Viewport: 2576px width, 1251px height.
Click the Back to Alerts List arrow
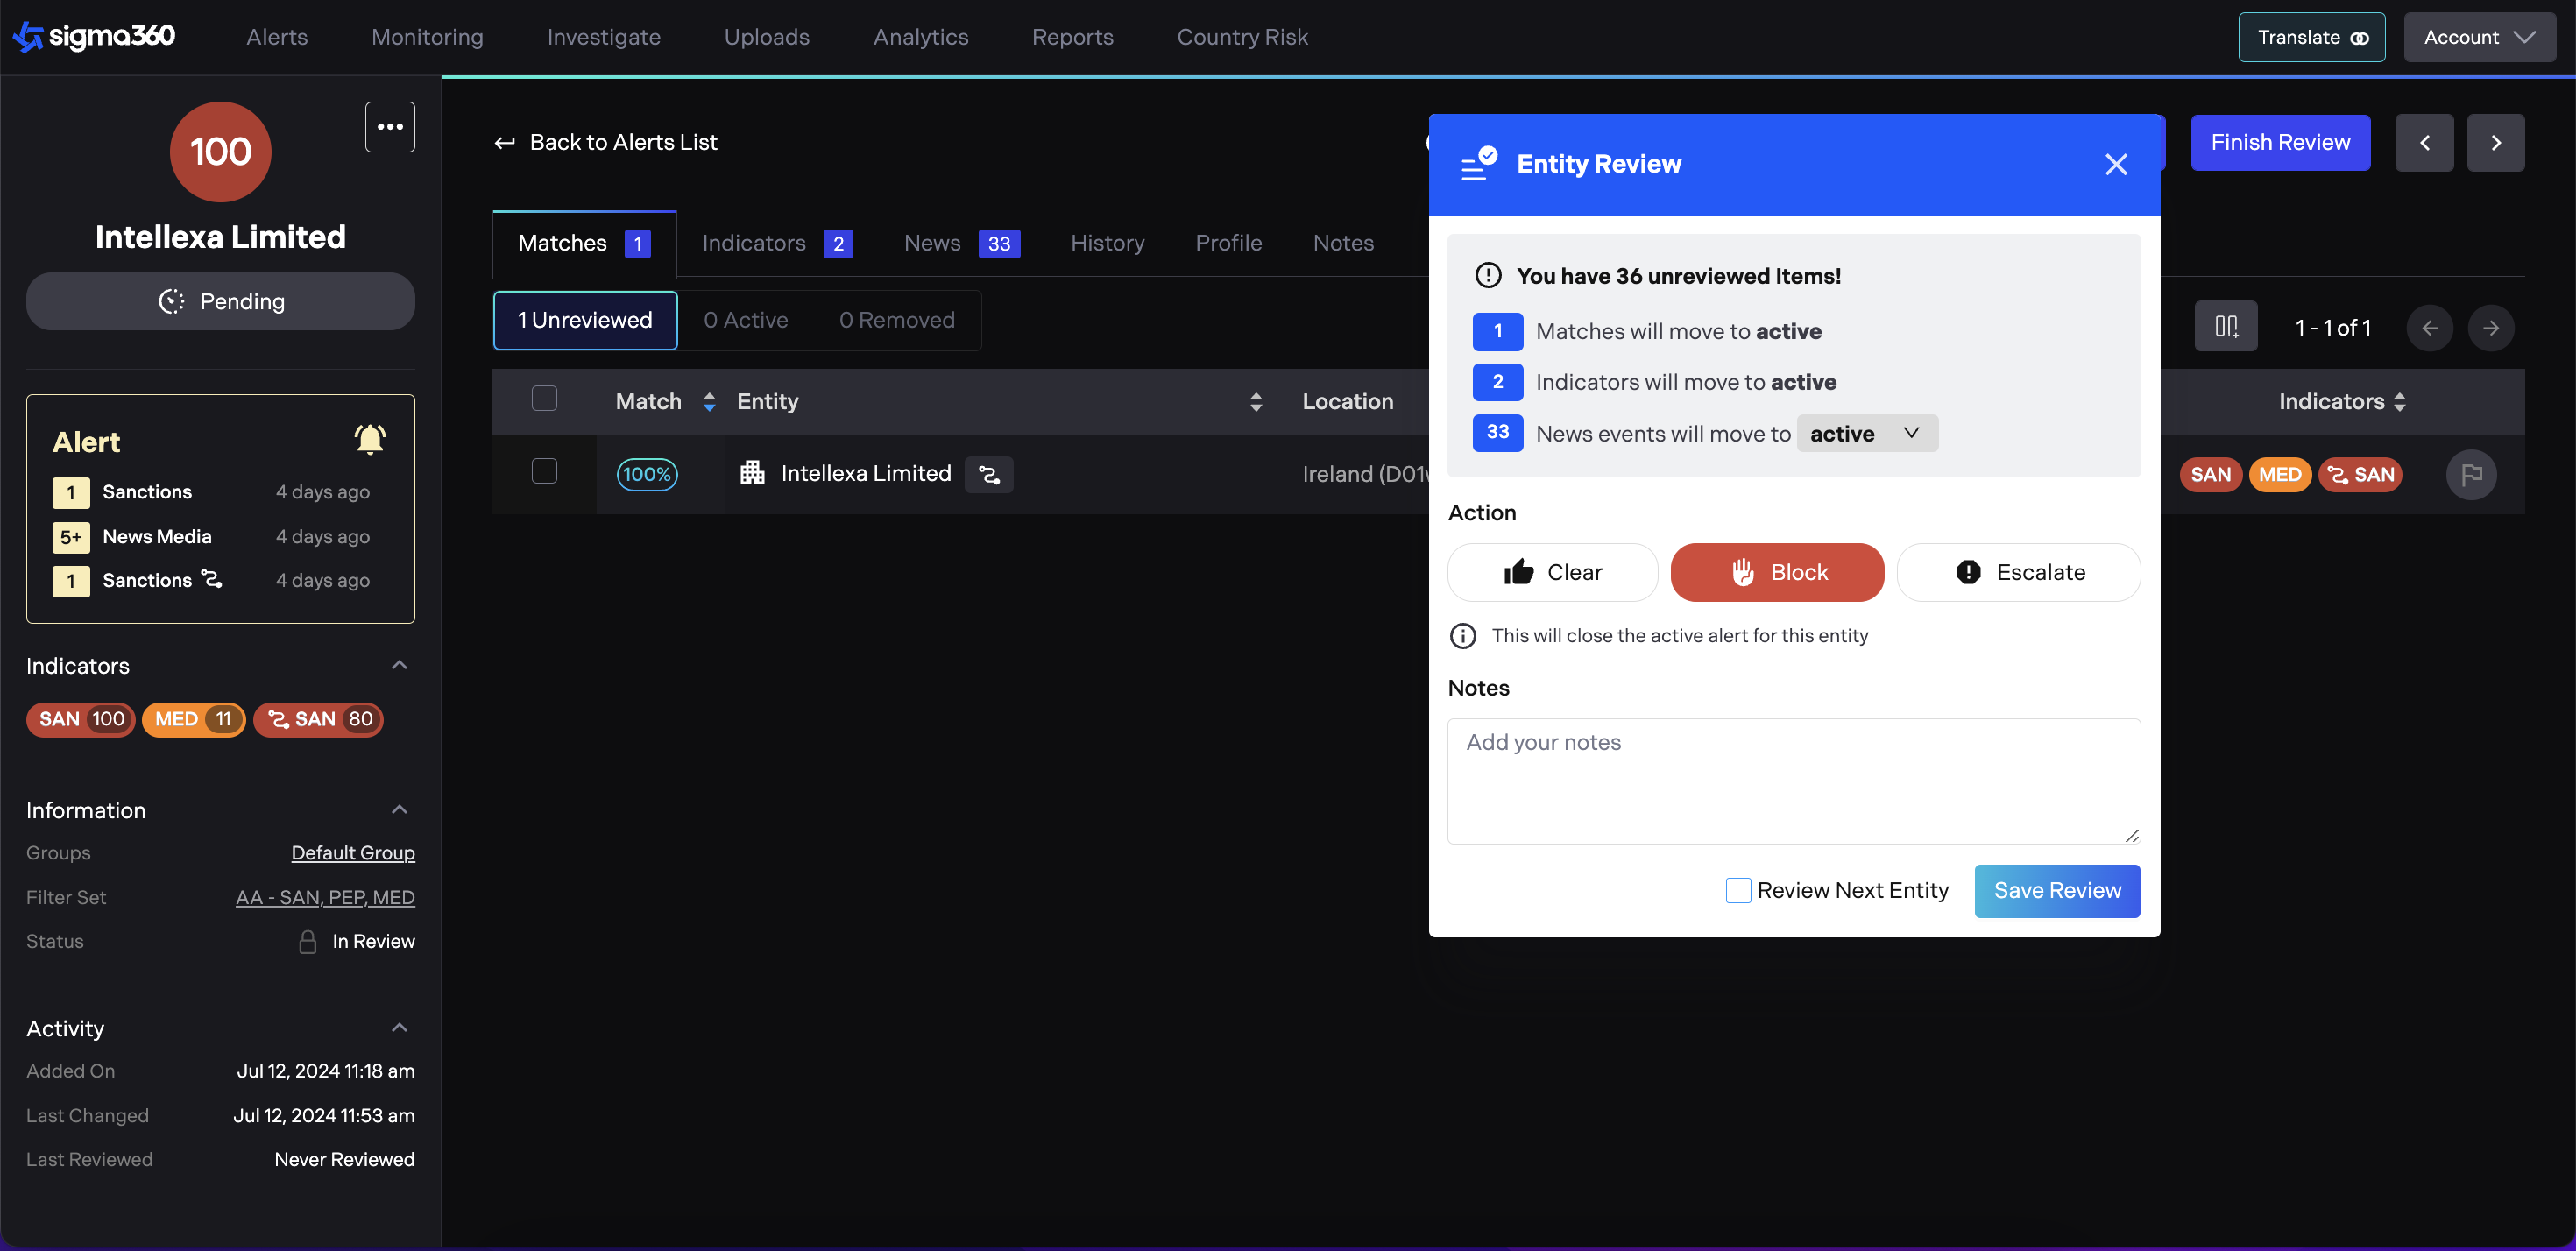[x=505, y=143]
